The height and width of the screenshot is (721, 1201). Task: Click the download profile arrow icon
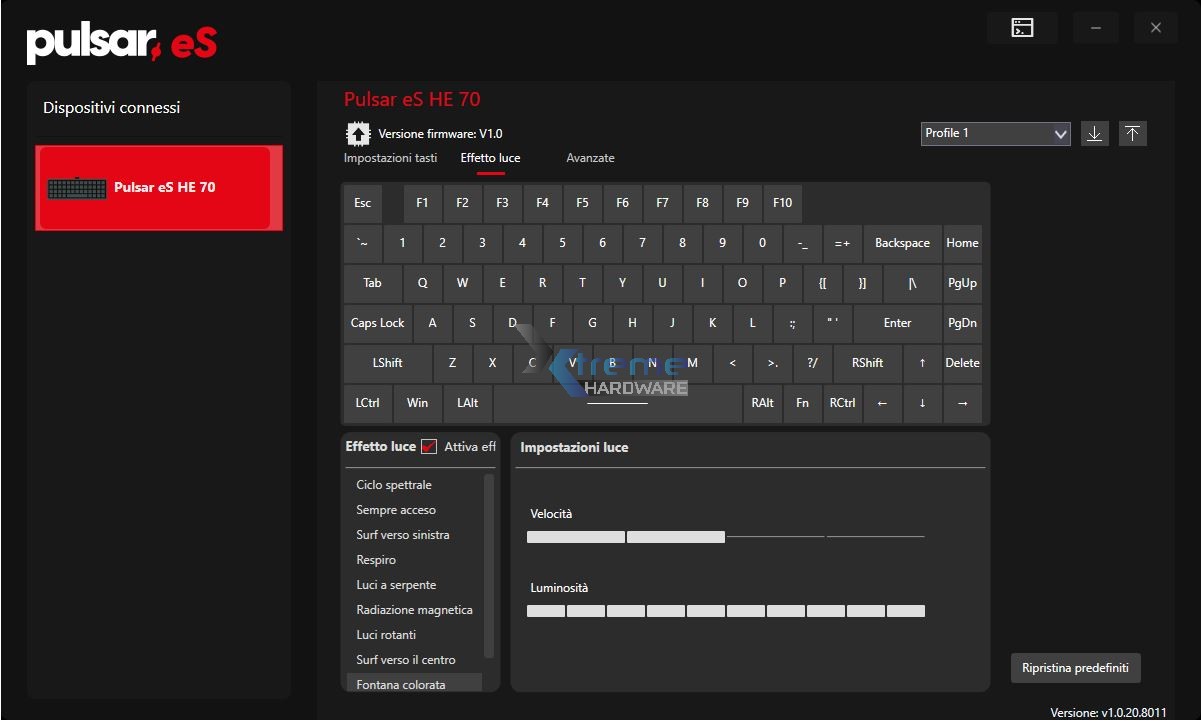click(1095, 134)
